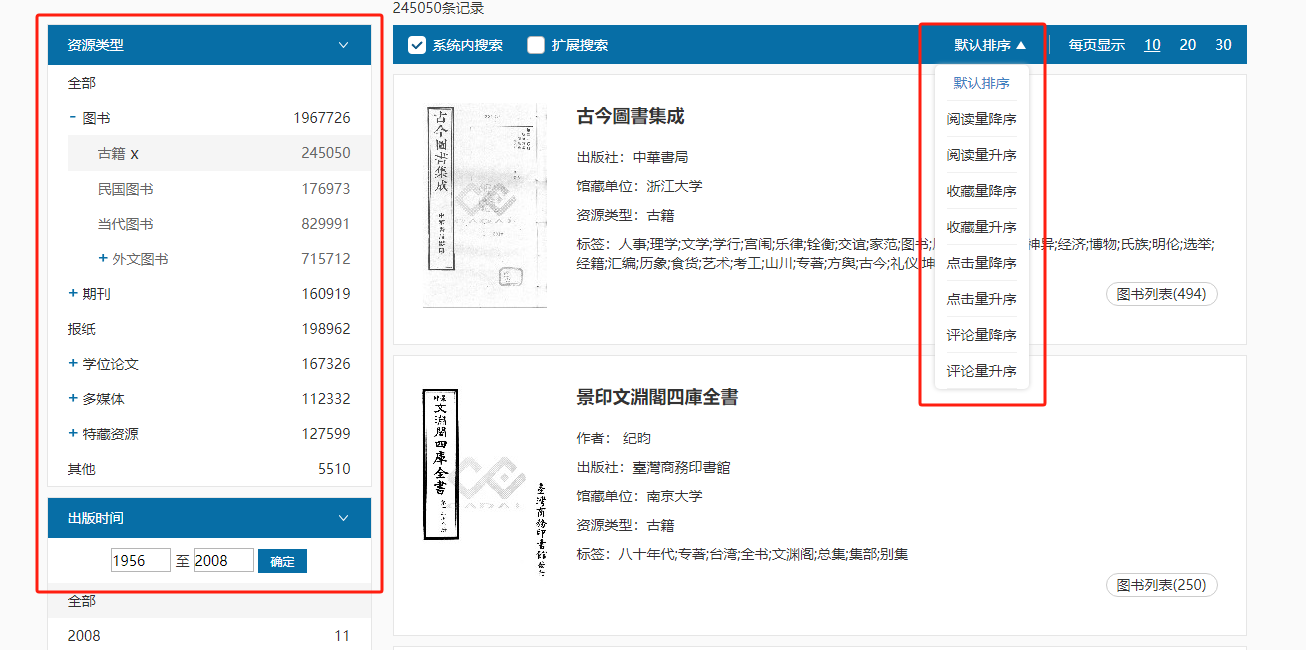
Task: Open 图书列表(494) for 古今圖書集成
Action: tap(1161, 294)
